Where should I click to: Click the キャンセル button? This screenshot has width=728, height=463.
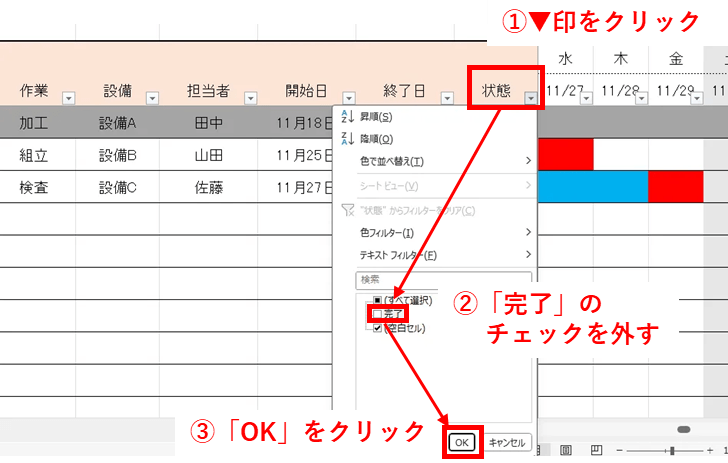point(507,441)
